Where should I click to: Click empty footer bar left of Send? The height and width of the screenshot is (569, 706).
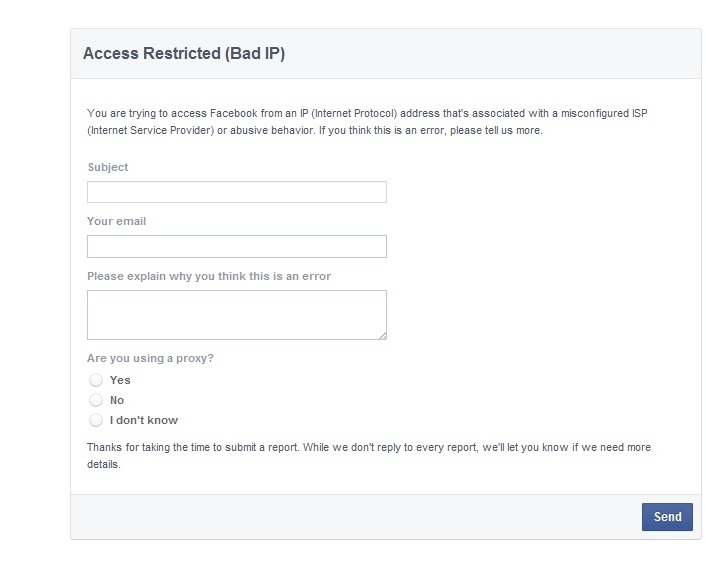click(350, 517)
